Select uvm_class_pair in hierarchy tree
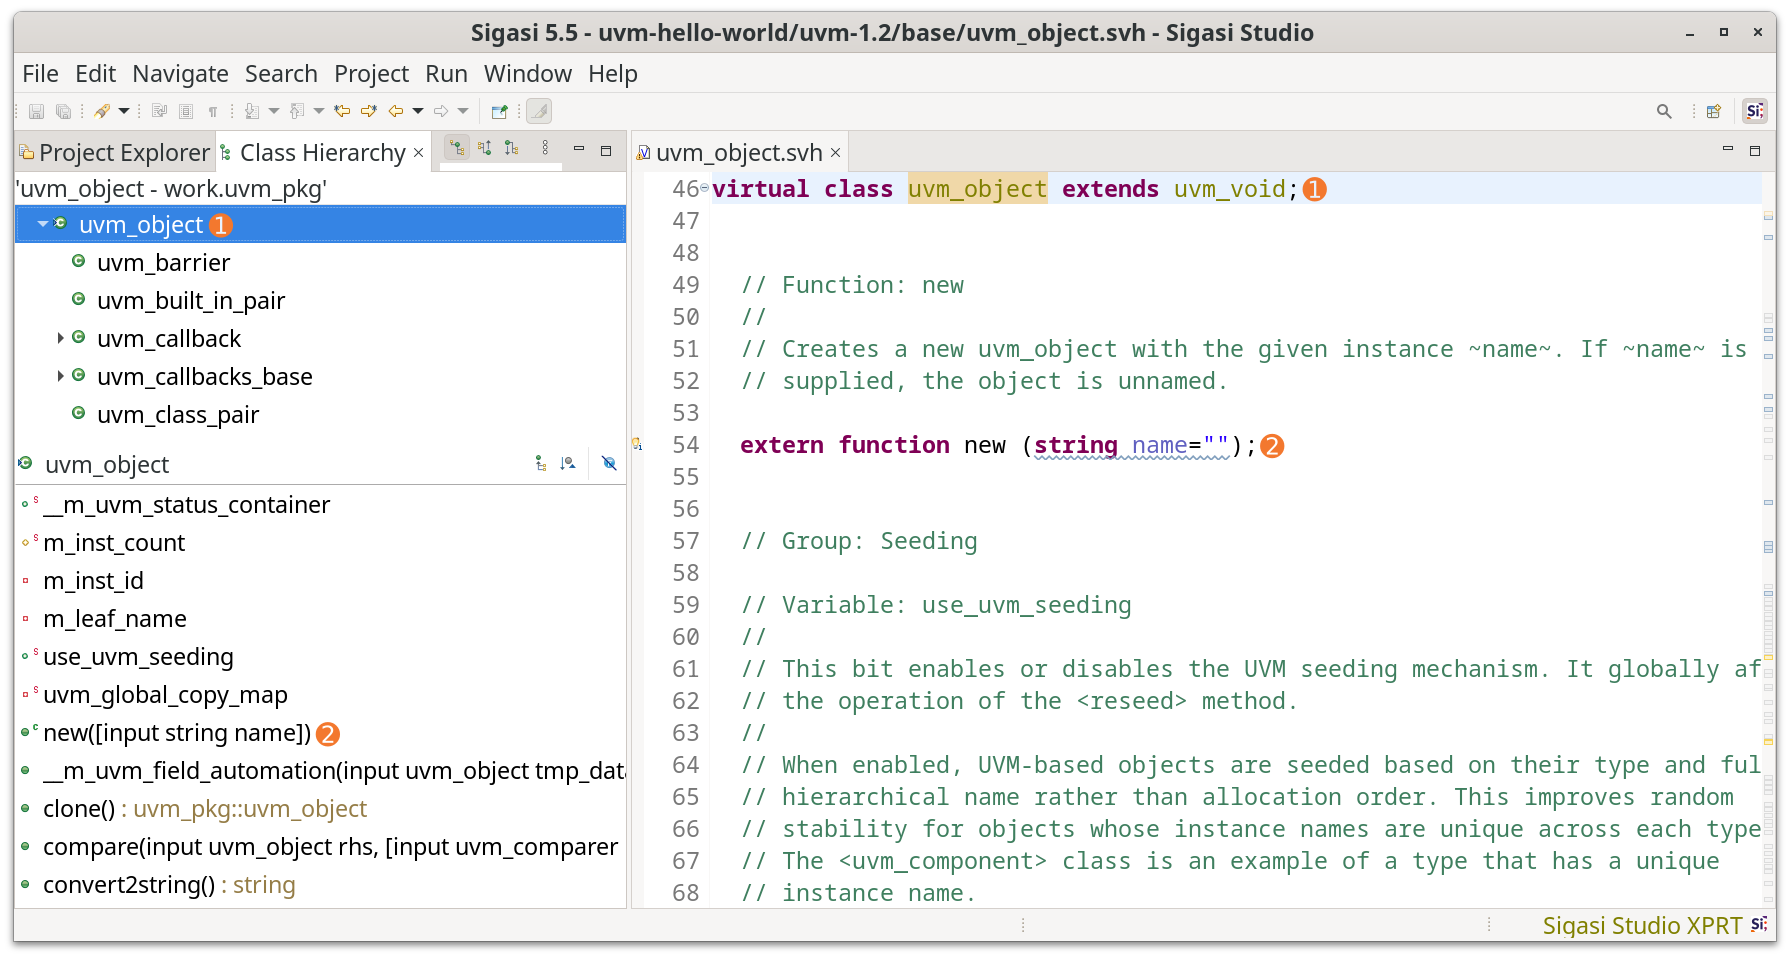This screenshot has height=958, width=1790. pyautogui.click(x=178, y=415)
